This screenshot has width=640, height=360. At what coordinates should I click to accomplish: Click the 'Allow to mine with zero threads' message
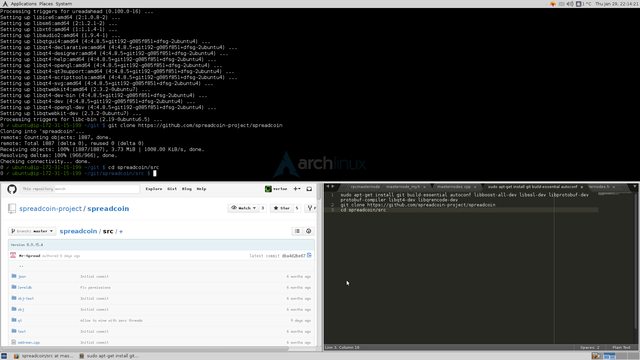[111, 321]
